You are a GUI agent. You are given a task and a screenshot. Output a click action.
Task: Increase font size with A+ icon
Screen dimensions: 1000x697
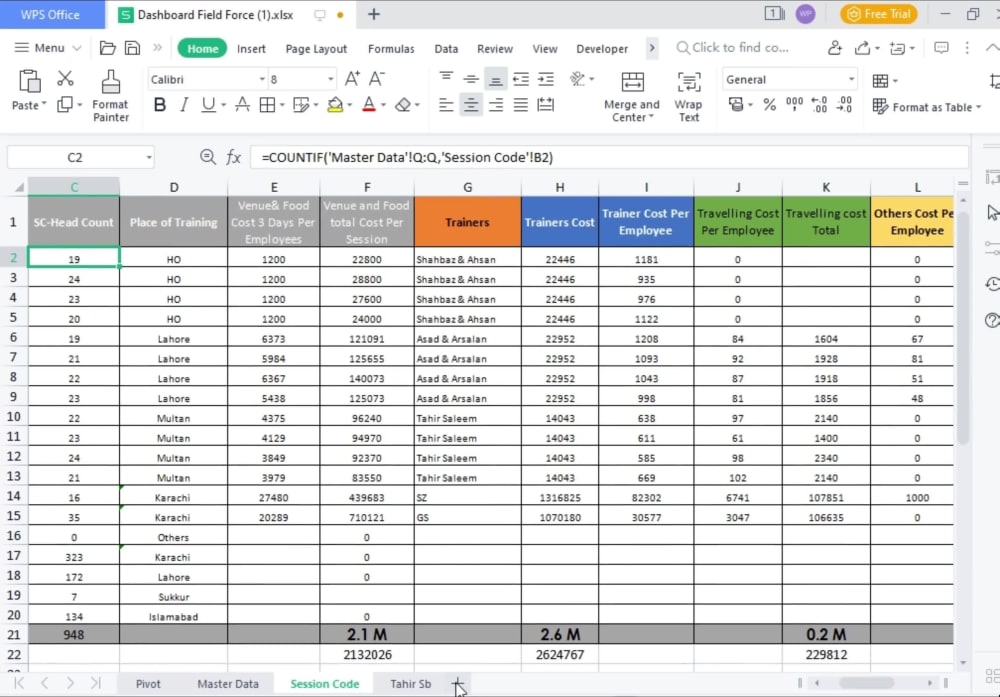coord(352,79)
